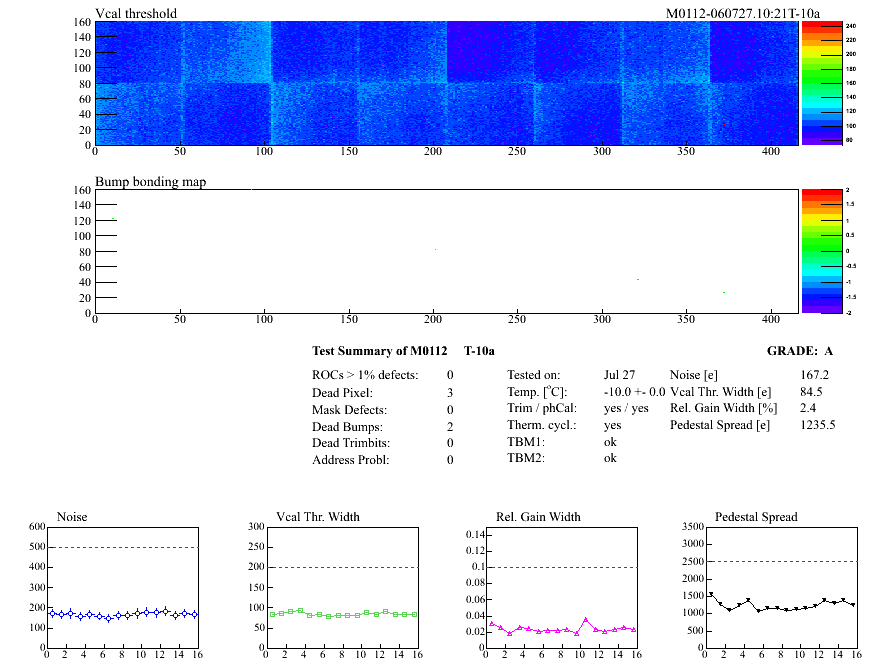Click the first green square in Vcal Thr. Width plot
The width and height of the screenshot is (896, 672).
point(272,614)
